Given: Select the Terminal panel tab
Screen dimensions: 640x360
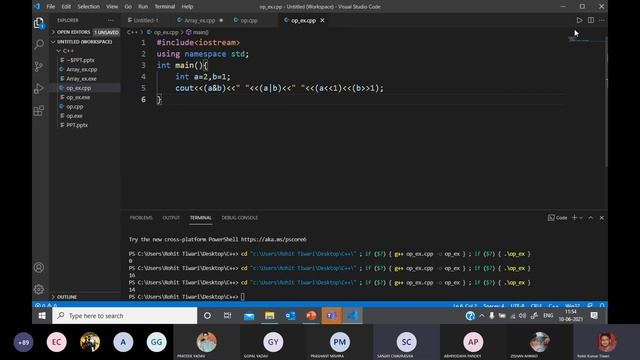Looking at the screenshot, I should pos(200,218).
